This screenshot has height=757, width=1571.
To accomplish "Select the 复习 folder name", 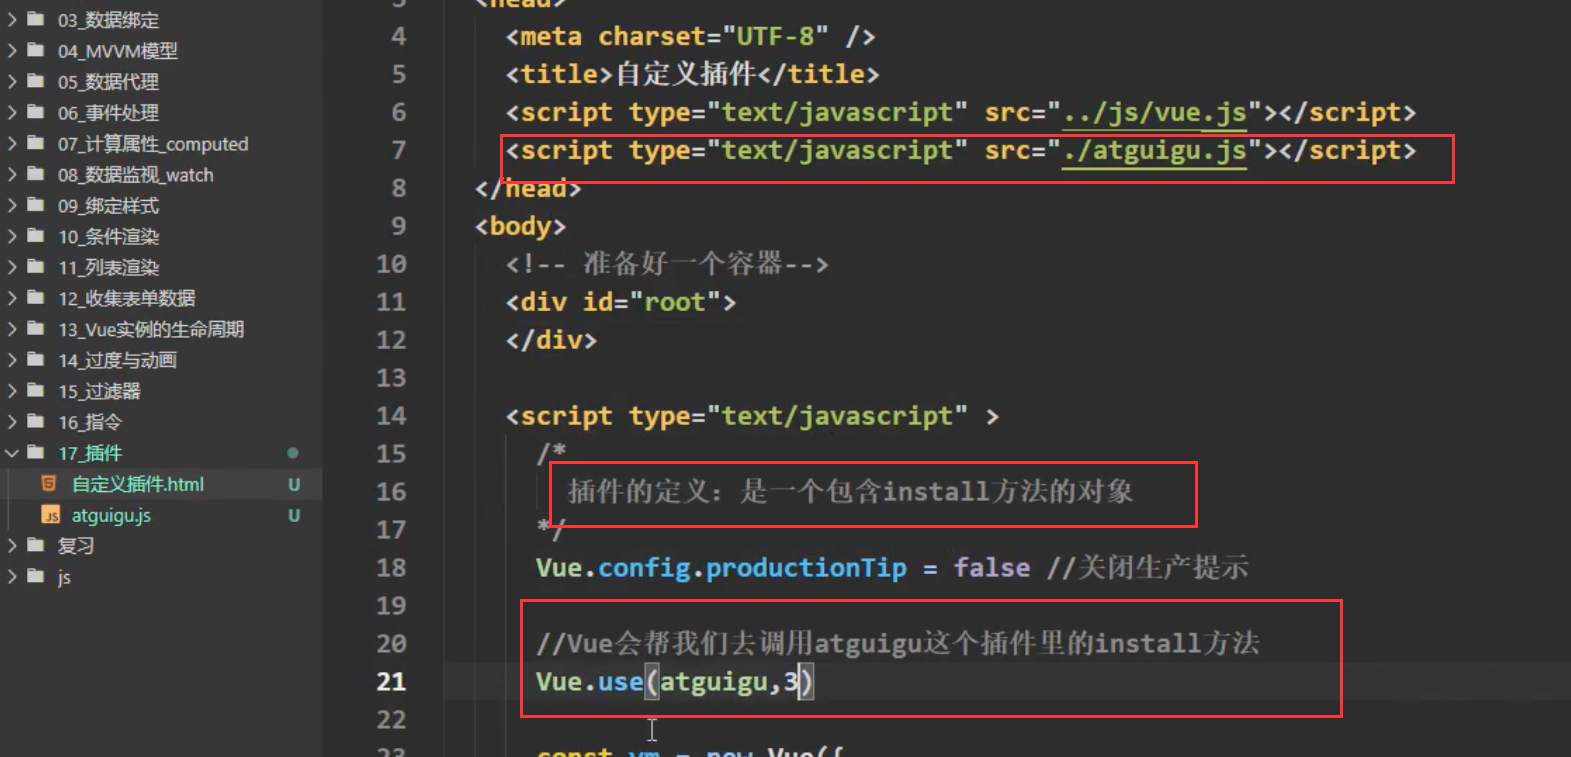I will [x=76, y=546].
